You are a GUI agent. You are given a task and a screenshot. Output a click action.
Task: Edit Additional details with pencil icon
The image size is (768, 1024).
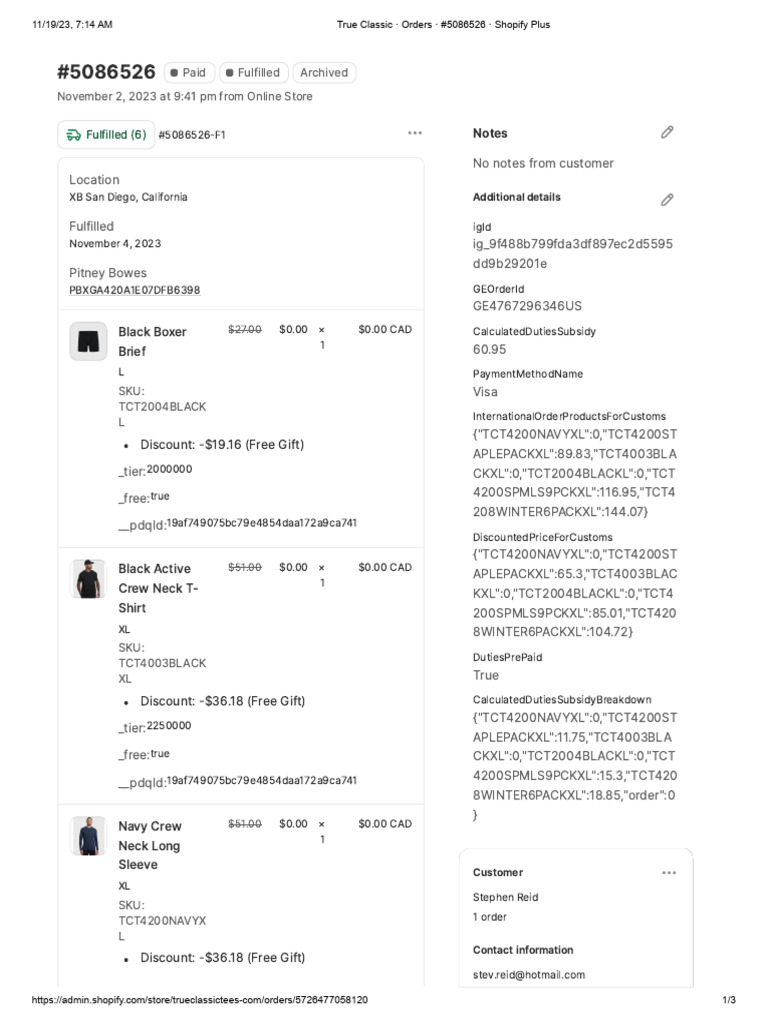(667, 200)
